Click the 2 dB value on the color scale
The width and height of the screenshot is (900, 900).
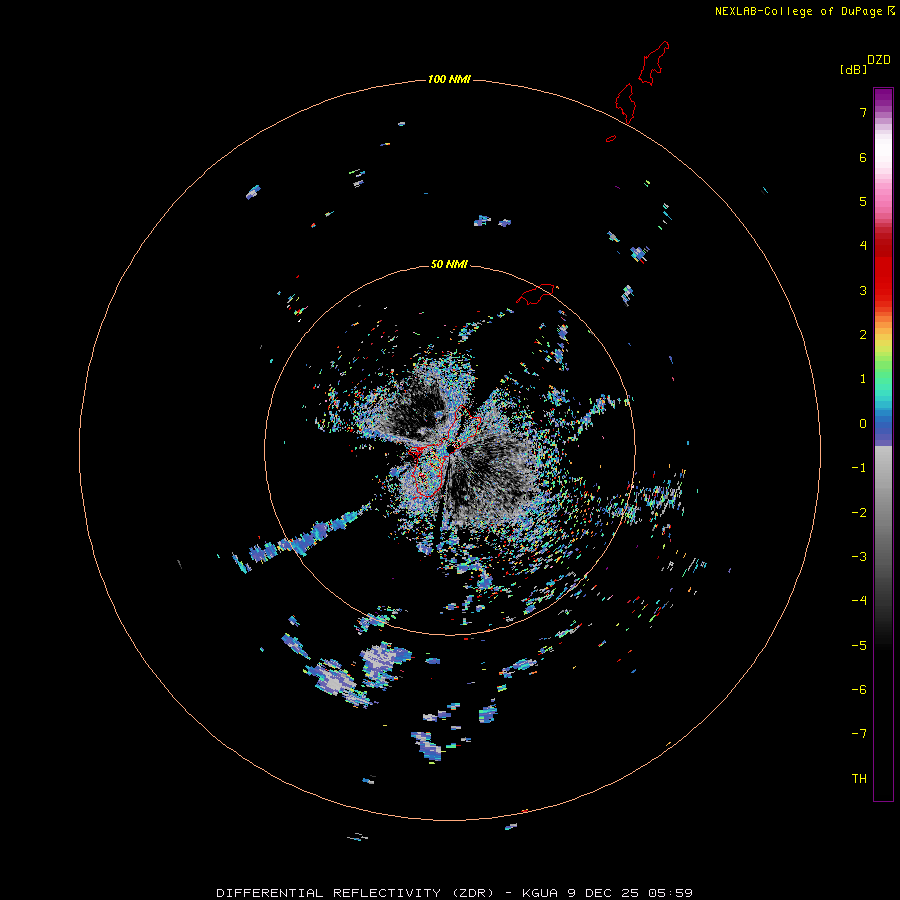863,335
